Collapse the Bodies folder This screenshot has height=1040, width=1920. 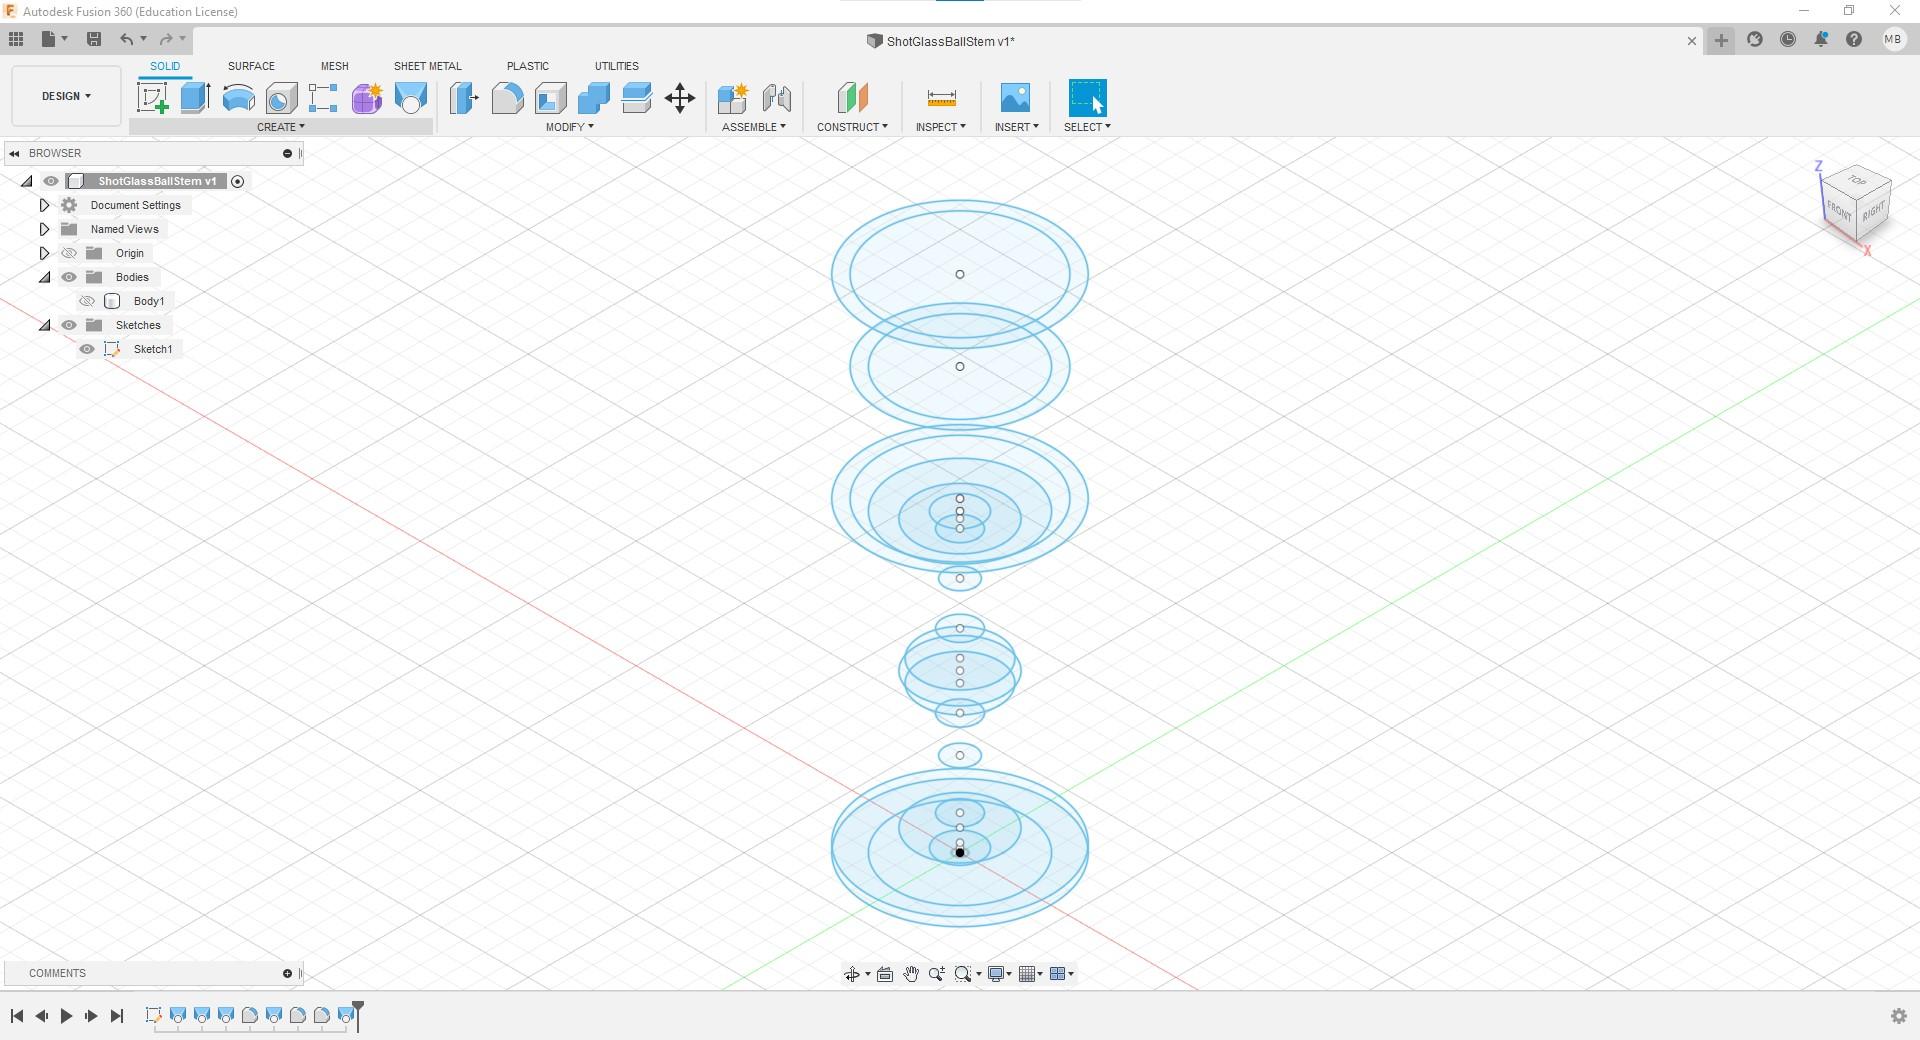point(44,277)
